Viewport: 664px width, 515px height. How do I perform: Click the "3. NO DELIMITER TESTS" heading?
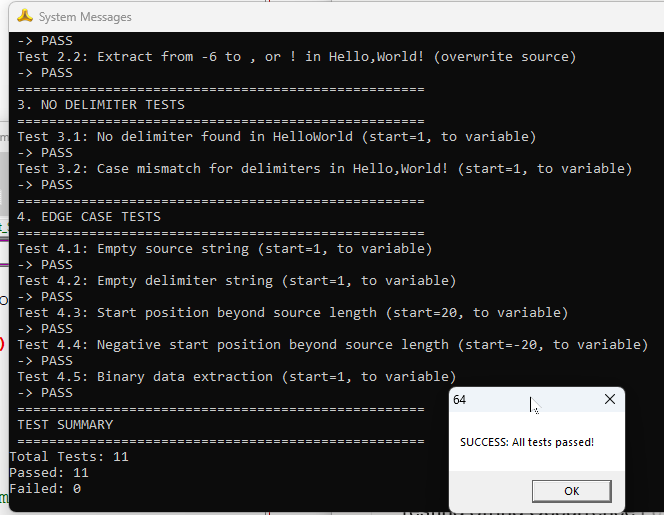(101, 105)
